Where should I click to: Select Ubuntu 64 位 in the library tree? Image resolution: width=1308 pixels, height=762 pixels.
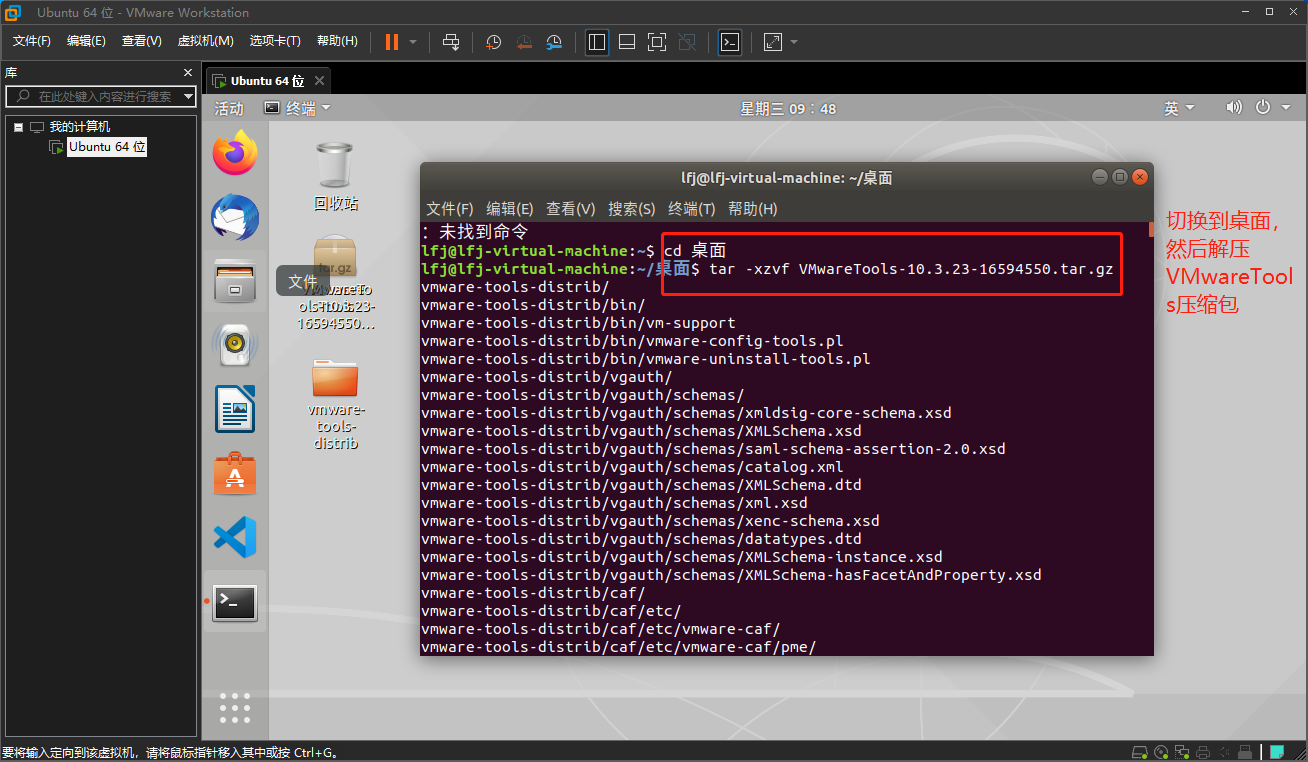(x=107, y=147)
